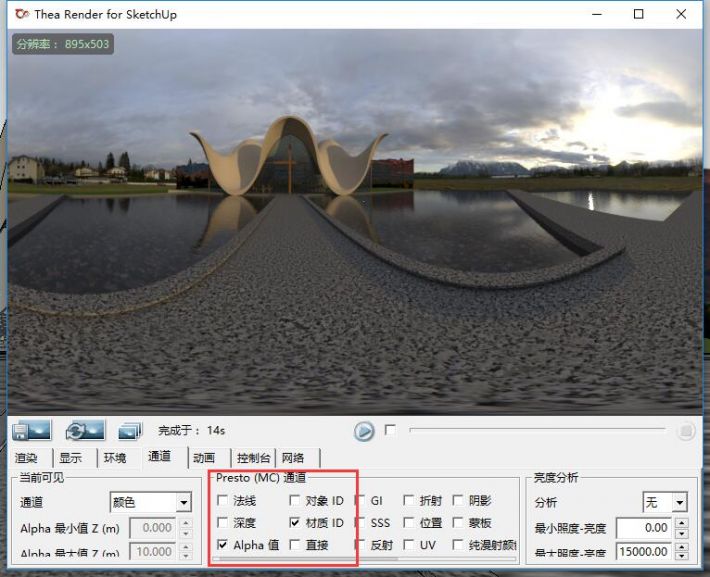This screenshot has height=577, width=710.
Task: Enable the 直接 channel checkbox
Action: pyautogui.click(x=294, y=544)
